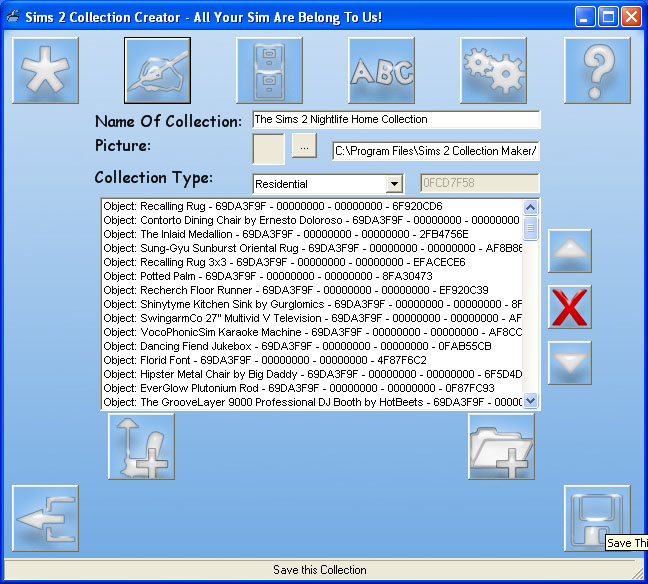
Task: Minimize the Collection Creator window
Action: pos(584,17)
